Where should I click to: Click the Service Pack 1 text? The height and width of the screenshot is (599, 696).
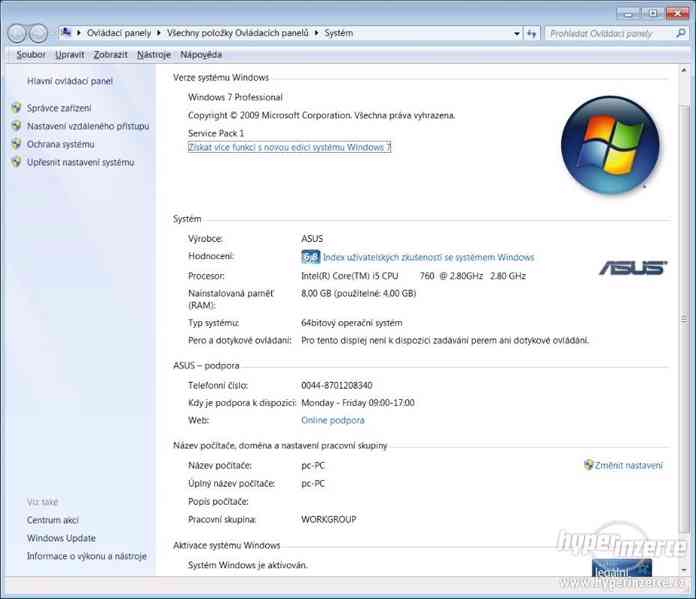[x=216, y=133]
